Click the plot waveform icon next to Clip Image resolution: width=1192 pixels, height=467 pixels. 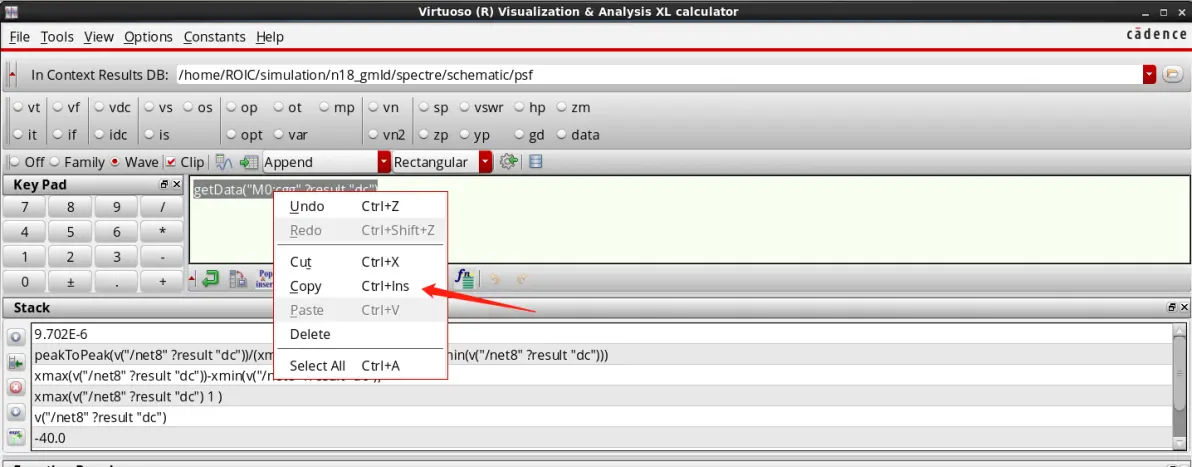pyautogui.click(x=224, y=162)
